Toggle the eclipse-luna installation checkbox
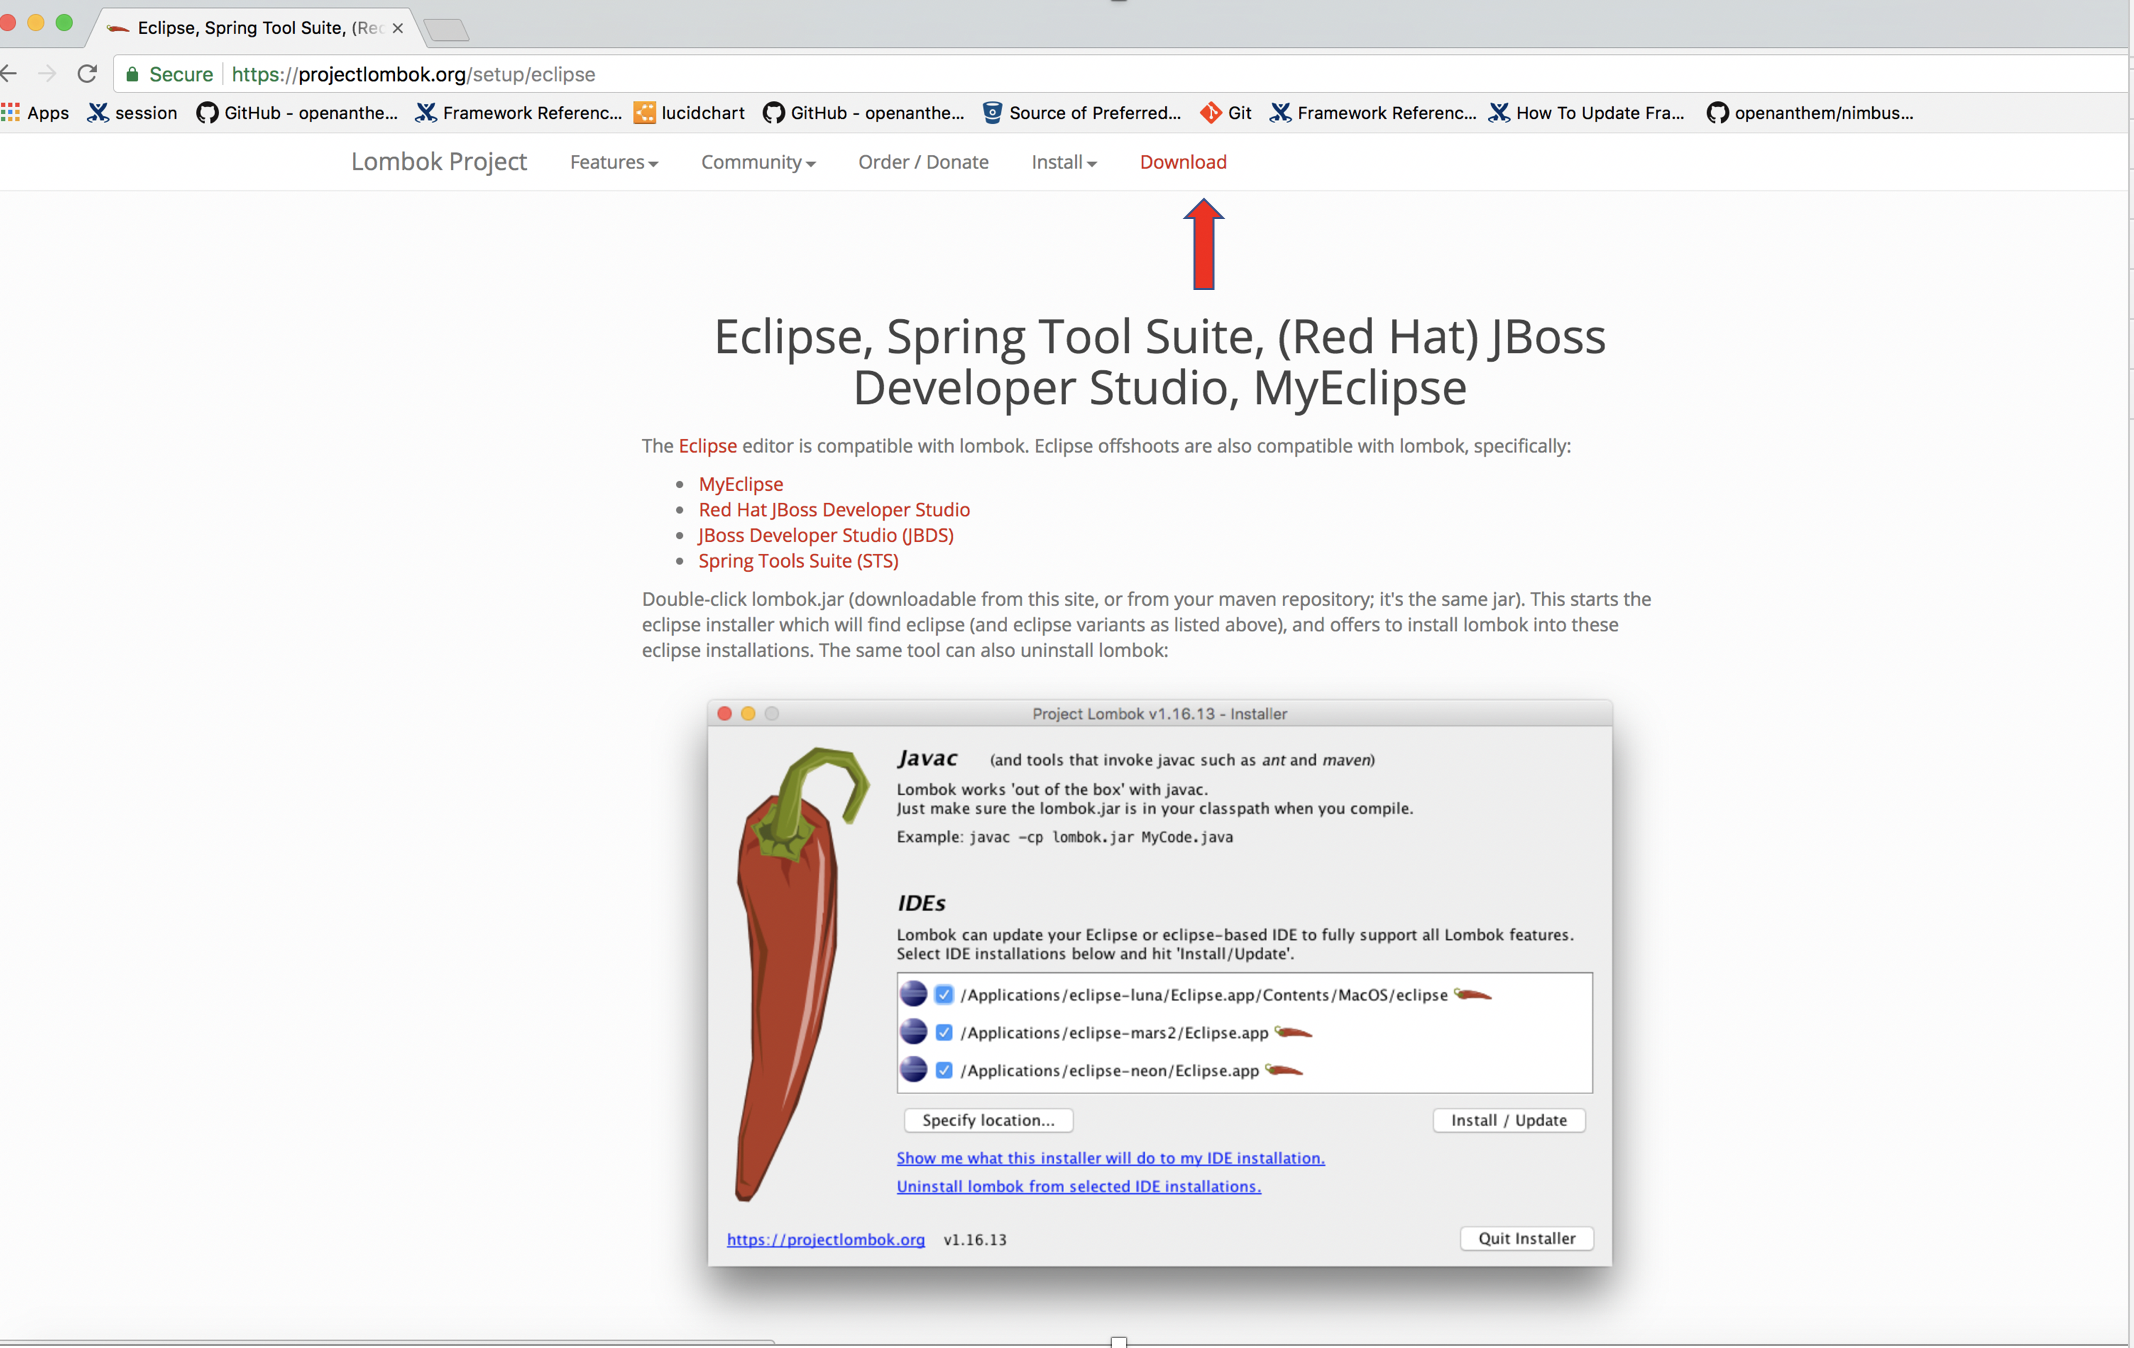Image resolution: width=2134 pixels, height=1348 pixels. coord(943,994)
